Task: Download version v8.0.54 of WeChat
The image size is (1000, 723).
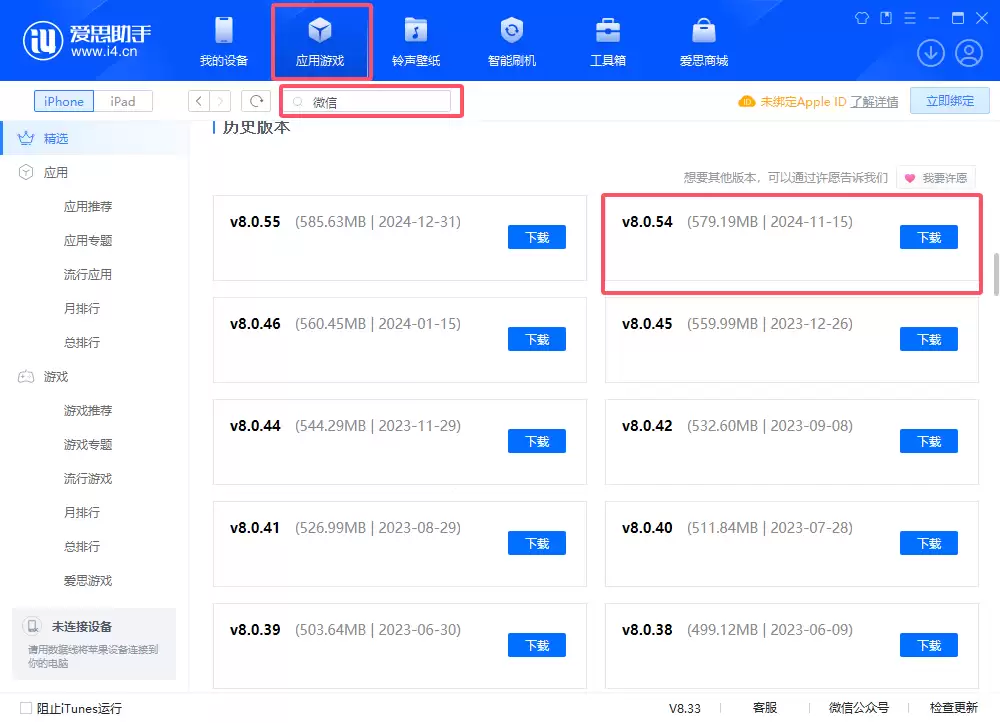Action: [x=928, y=237]
